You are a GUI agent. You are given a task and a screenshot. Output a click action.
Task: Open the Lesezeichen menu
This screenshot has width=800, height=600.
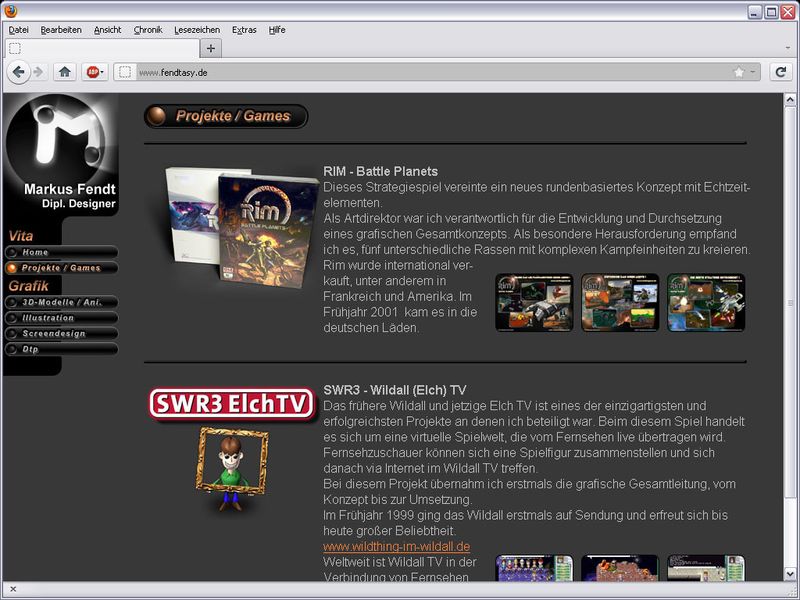click(197, 30)
